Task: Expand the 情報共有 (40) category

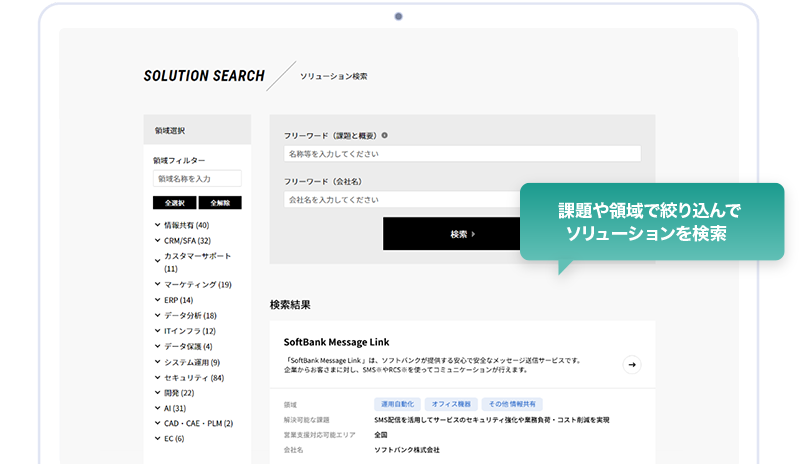Action: (x=157, y=225)
